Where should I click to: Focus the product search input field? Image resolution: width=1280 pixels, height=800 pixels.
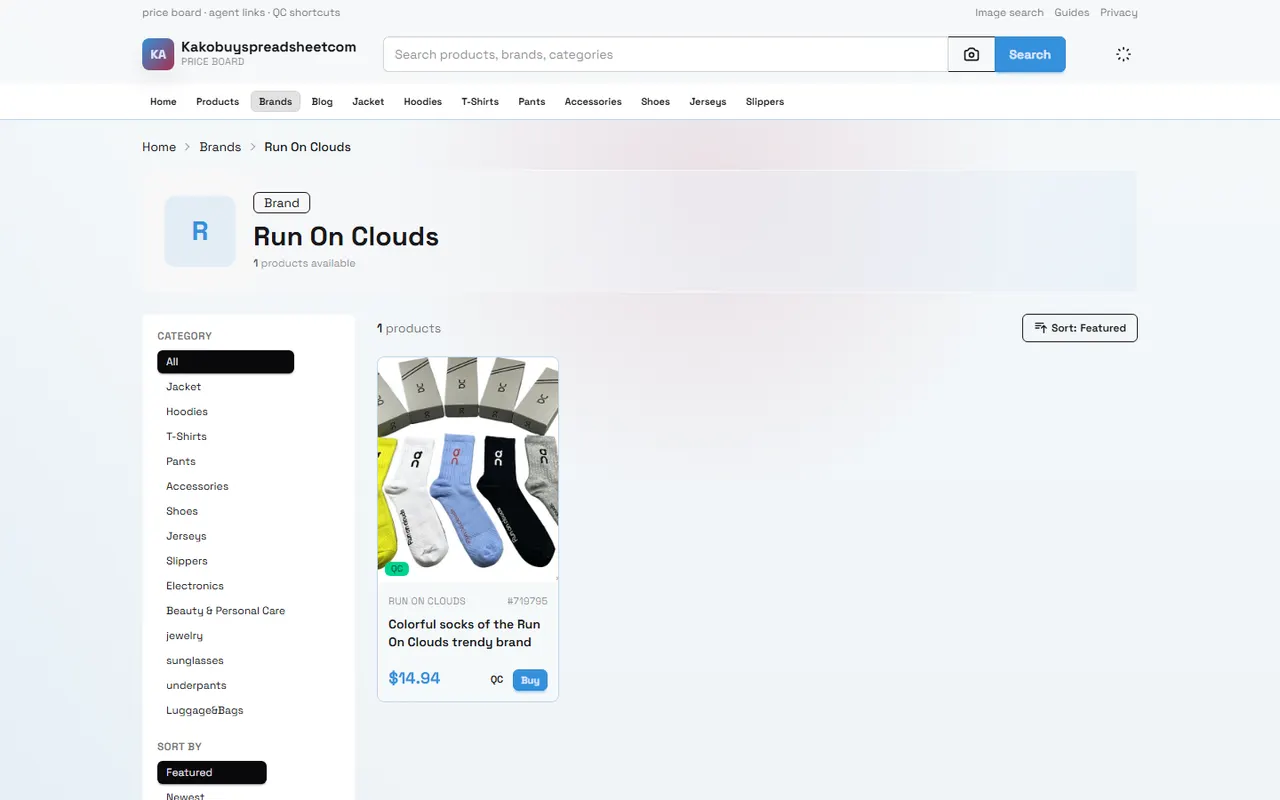666,54
